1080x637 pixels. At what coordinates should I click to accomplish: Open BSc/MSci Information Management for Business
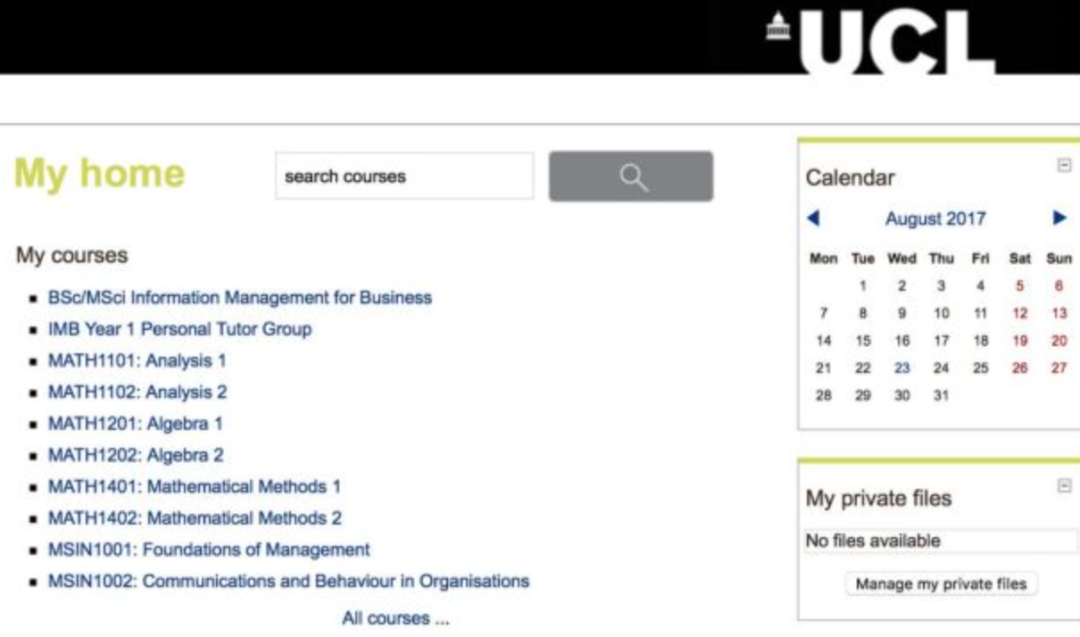pos(240,297)
